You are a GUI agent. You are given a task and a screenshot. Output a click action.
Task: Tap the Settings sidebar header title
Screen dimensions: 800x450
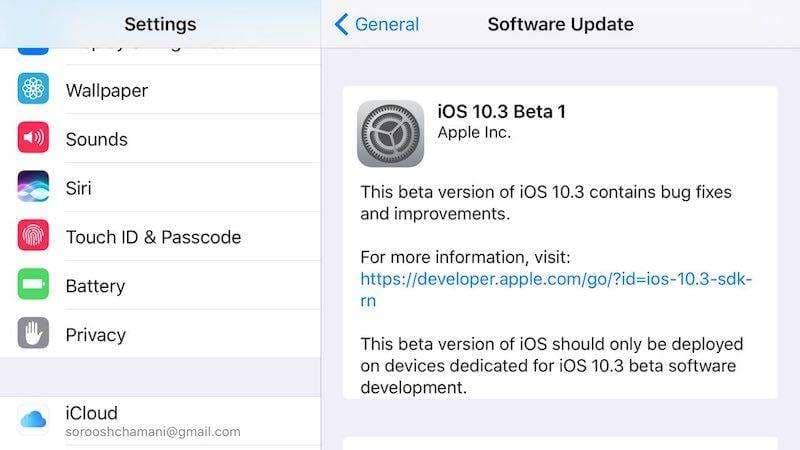160,24
